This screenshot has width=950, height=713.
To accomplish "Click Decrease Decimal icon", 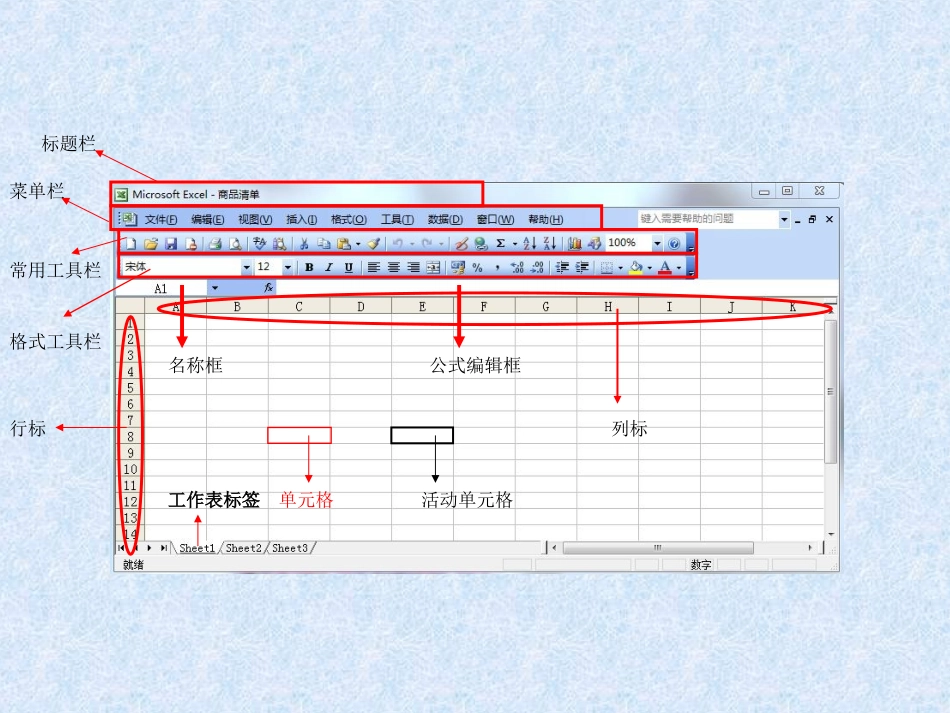I will click(537, 267).
